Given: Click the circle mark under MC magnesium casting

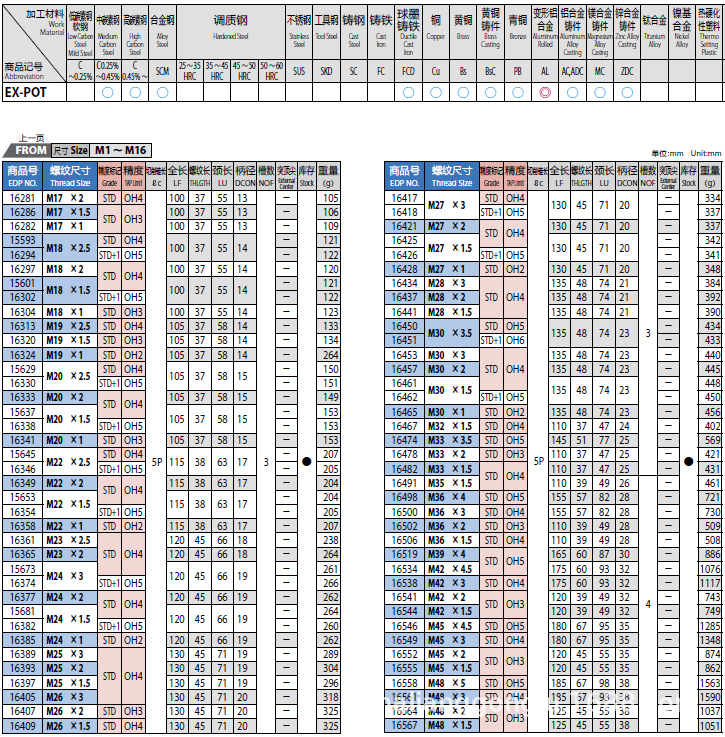Looking at the screenshot, I should click(x=599, y=93).
